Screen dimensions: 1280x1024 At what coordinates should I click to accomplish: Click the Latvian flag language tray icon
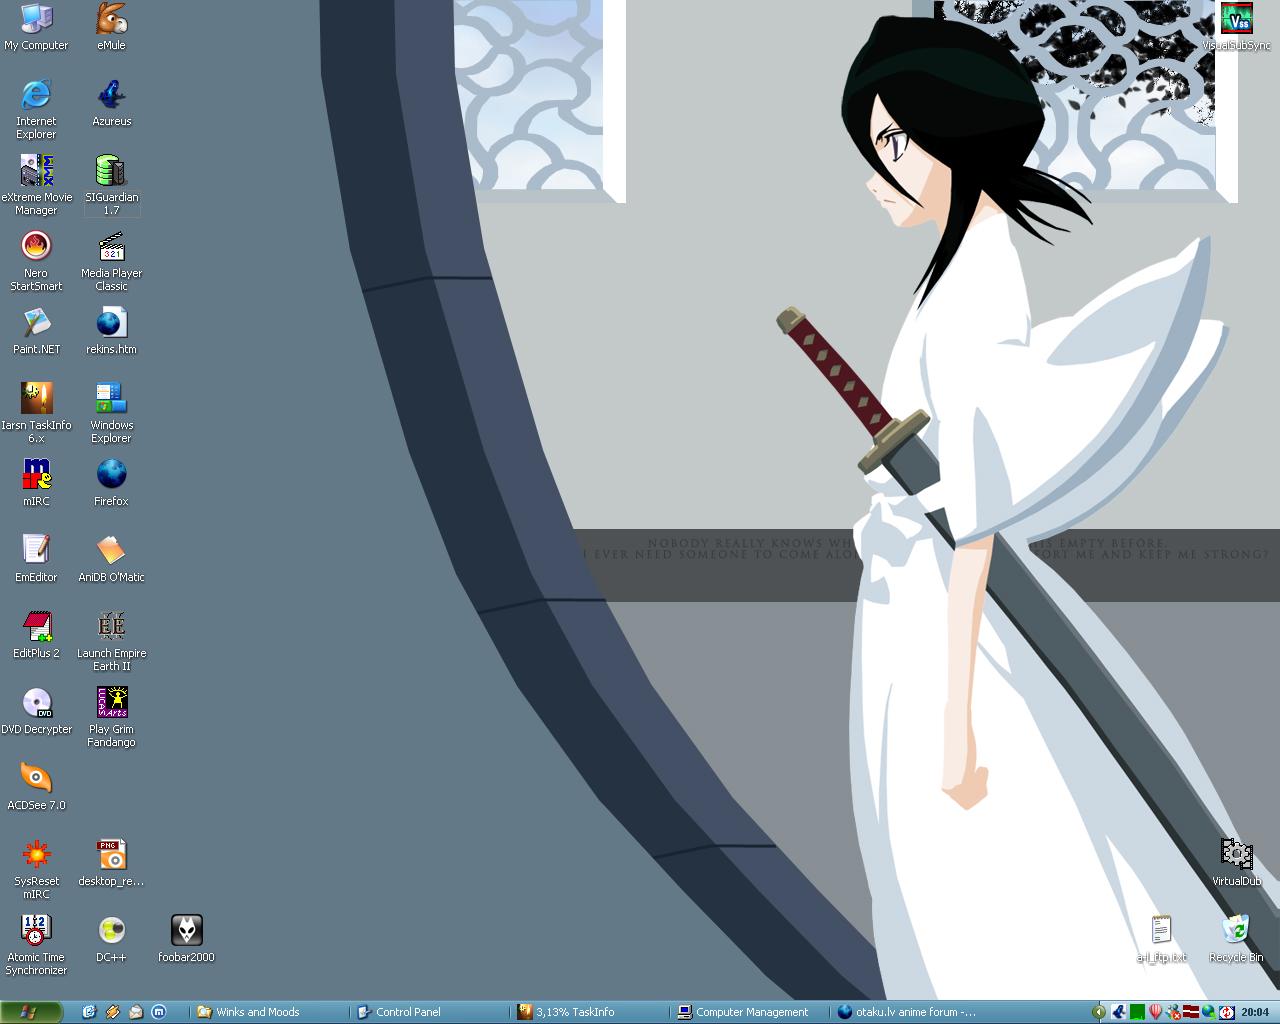1191,1012
